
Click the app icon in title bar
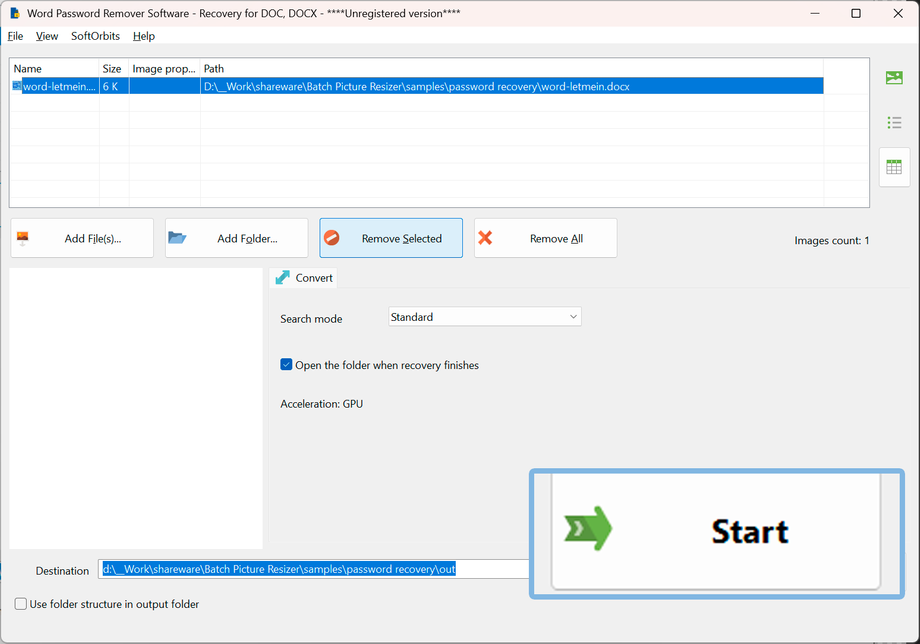[15, 13]
